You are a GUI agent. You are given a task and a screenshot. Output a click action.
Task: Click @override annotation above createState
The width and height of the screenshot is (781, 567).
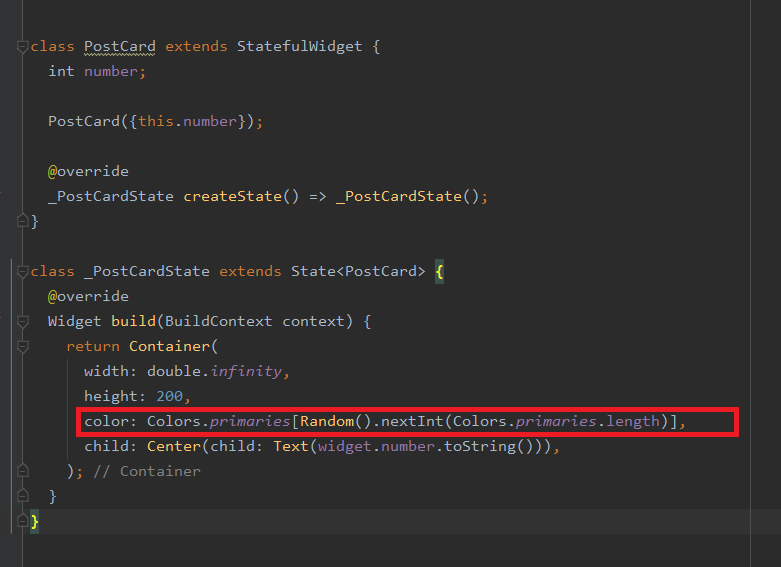[88, 171]
